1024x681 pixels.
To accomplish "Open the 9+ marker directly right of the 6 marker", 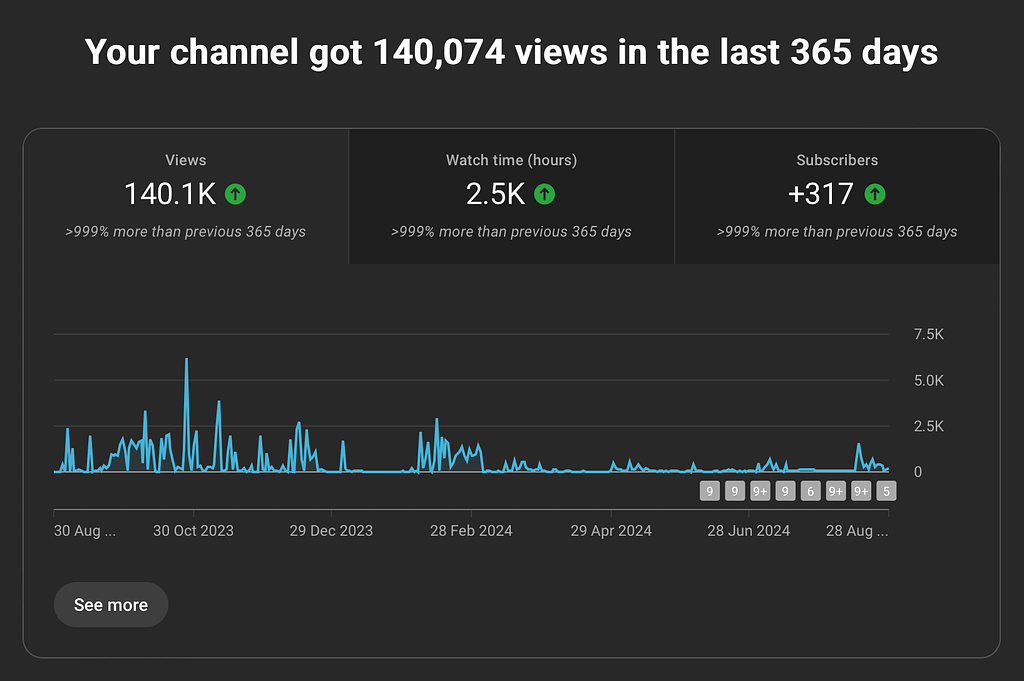I will [x=836, y=491].
